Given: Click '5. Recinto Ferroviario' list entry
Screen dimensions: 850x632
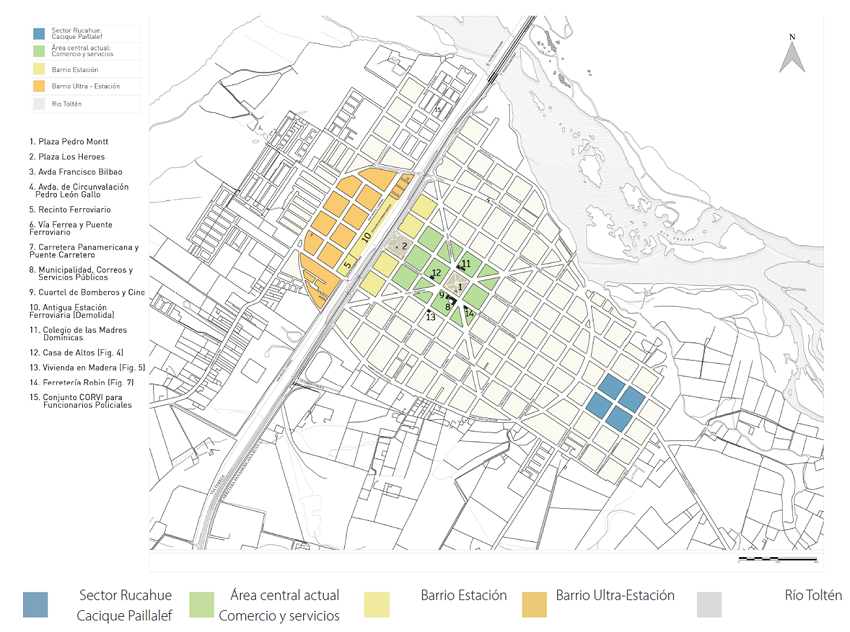Looking at the screenshot, I should (70, 210).
